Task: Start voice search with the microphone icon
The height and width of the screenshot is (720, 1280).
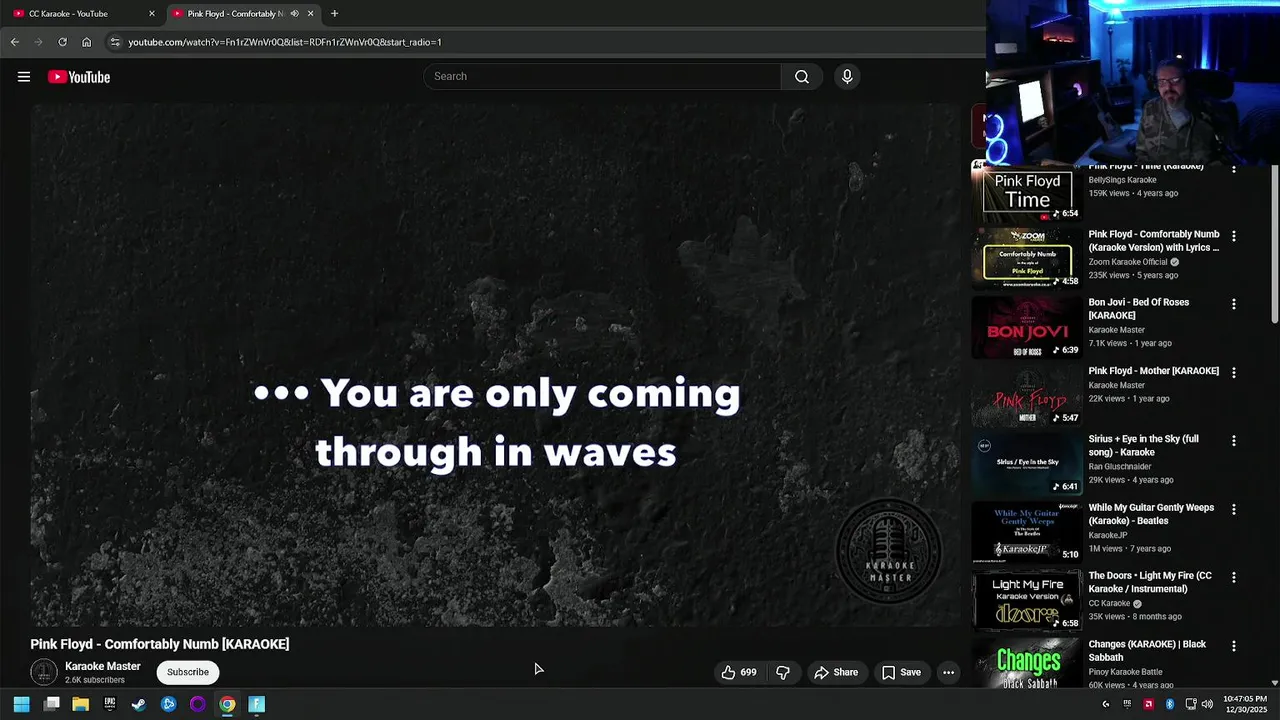Action: click(x=847, y=76)
